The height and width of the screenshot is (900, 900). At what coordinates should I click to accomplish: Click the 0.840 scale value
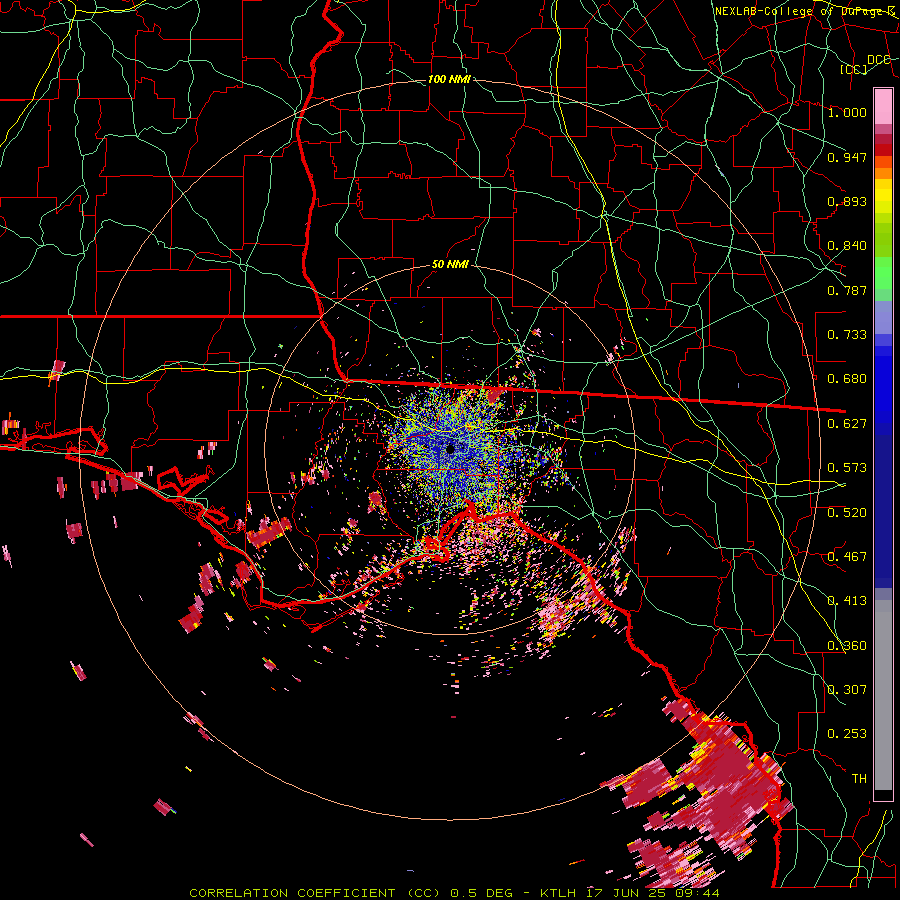click(847, 246)
